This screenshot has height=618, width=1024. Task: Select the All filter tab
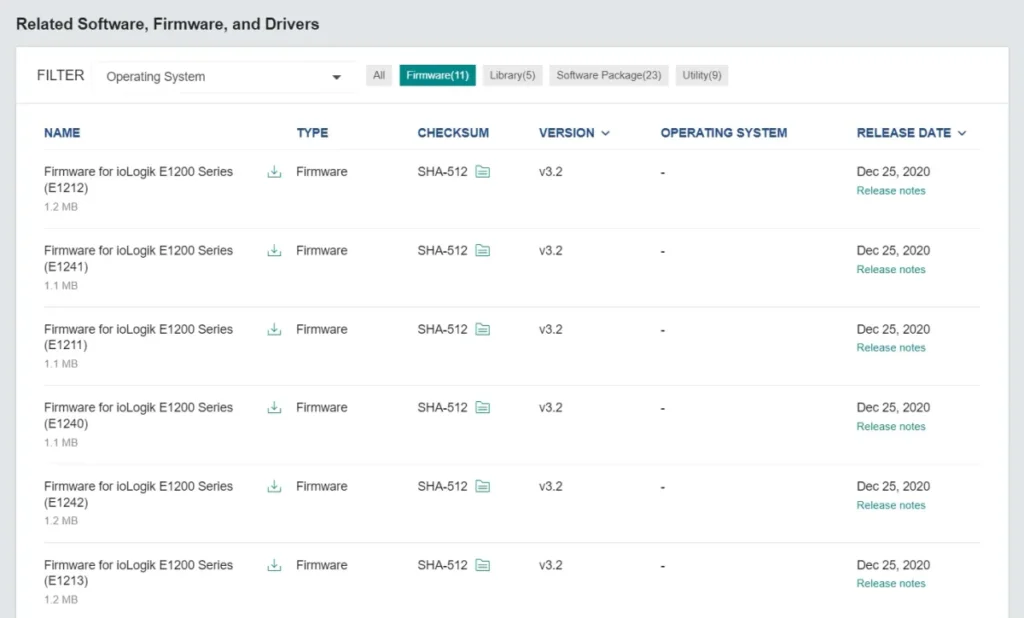tap(379, 75)
